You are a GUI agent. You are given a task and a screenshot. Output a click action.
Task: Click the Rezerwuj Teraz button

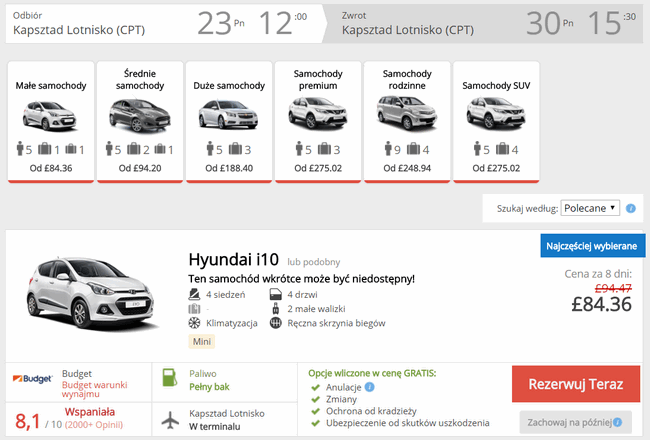(576, 384)
